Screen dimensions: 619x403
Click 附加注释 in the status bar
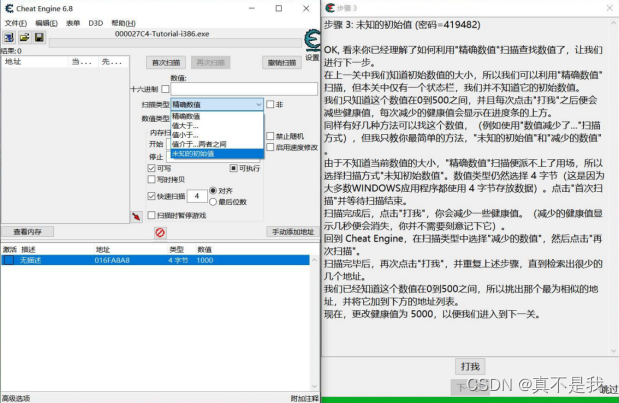point(304,398)
